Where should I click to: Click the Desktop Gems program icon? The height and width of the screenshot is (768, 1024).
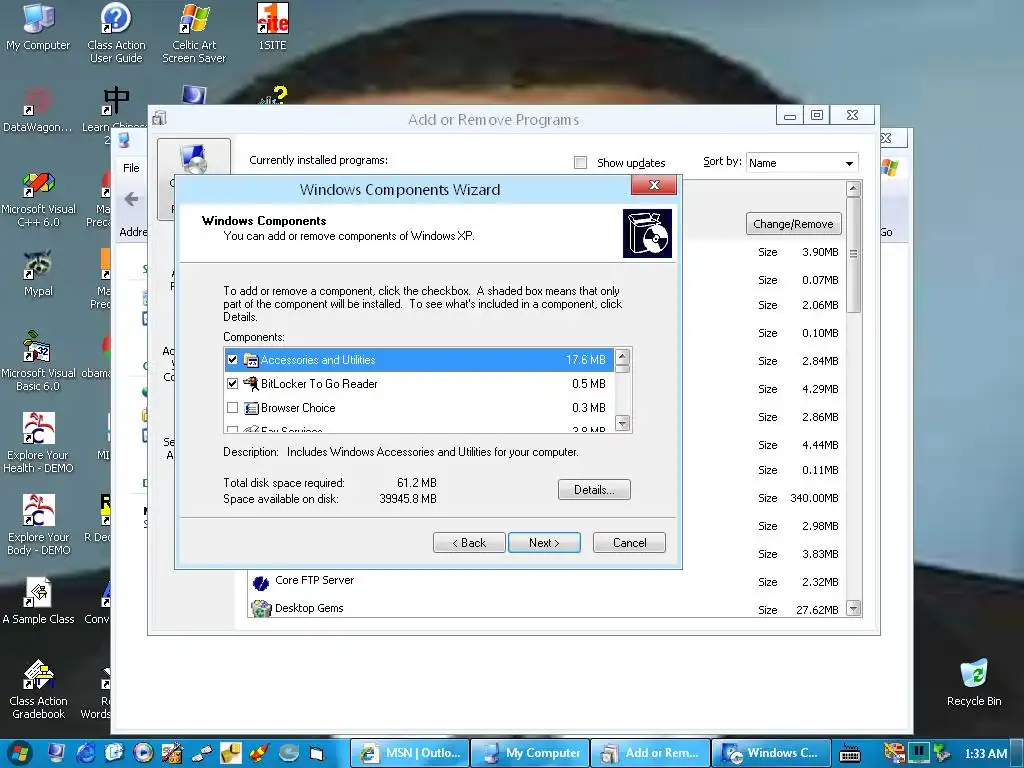(261, 609)
